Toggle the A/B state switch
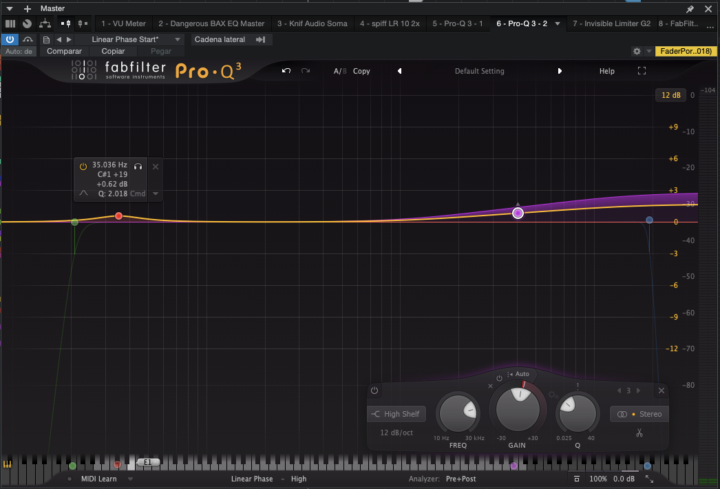Image resolution: width=720 pixels, height=489 pixels. tap(339, 71)
